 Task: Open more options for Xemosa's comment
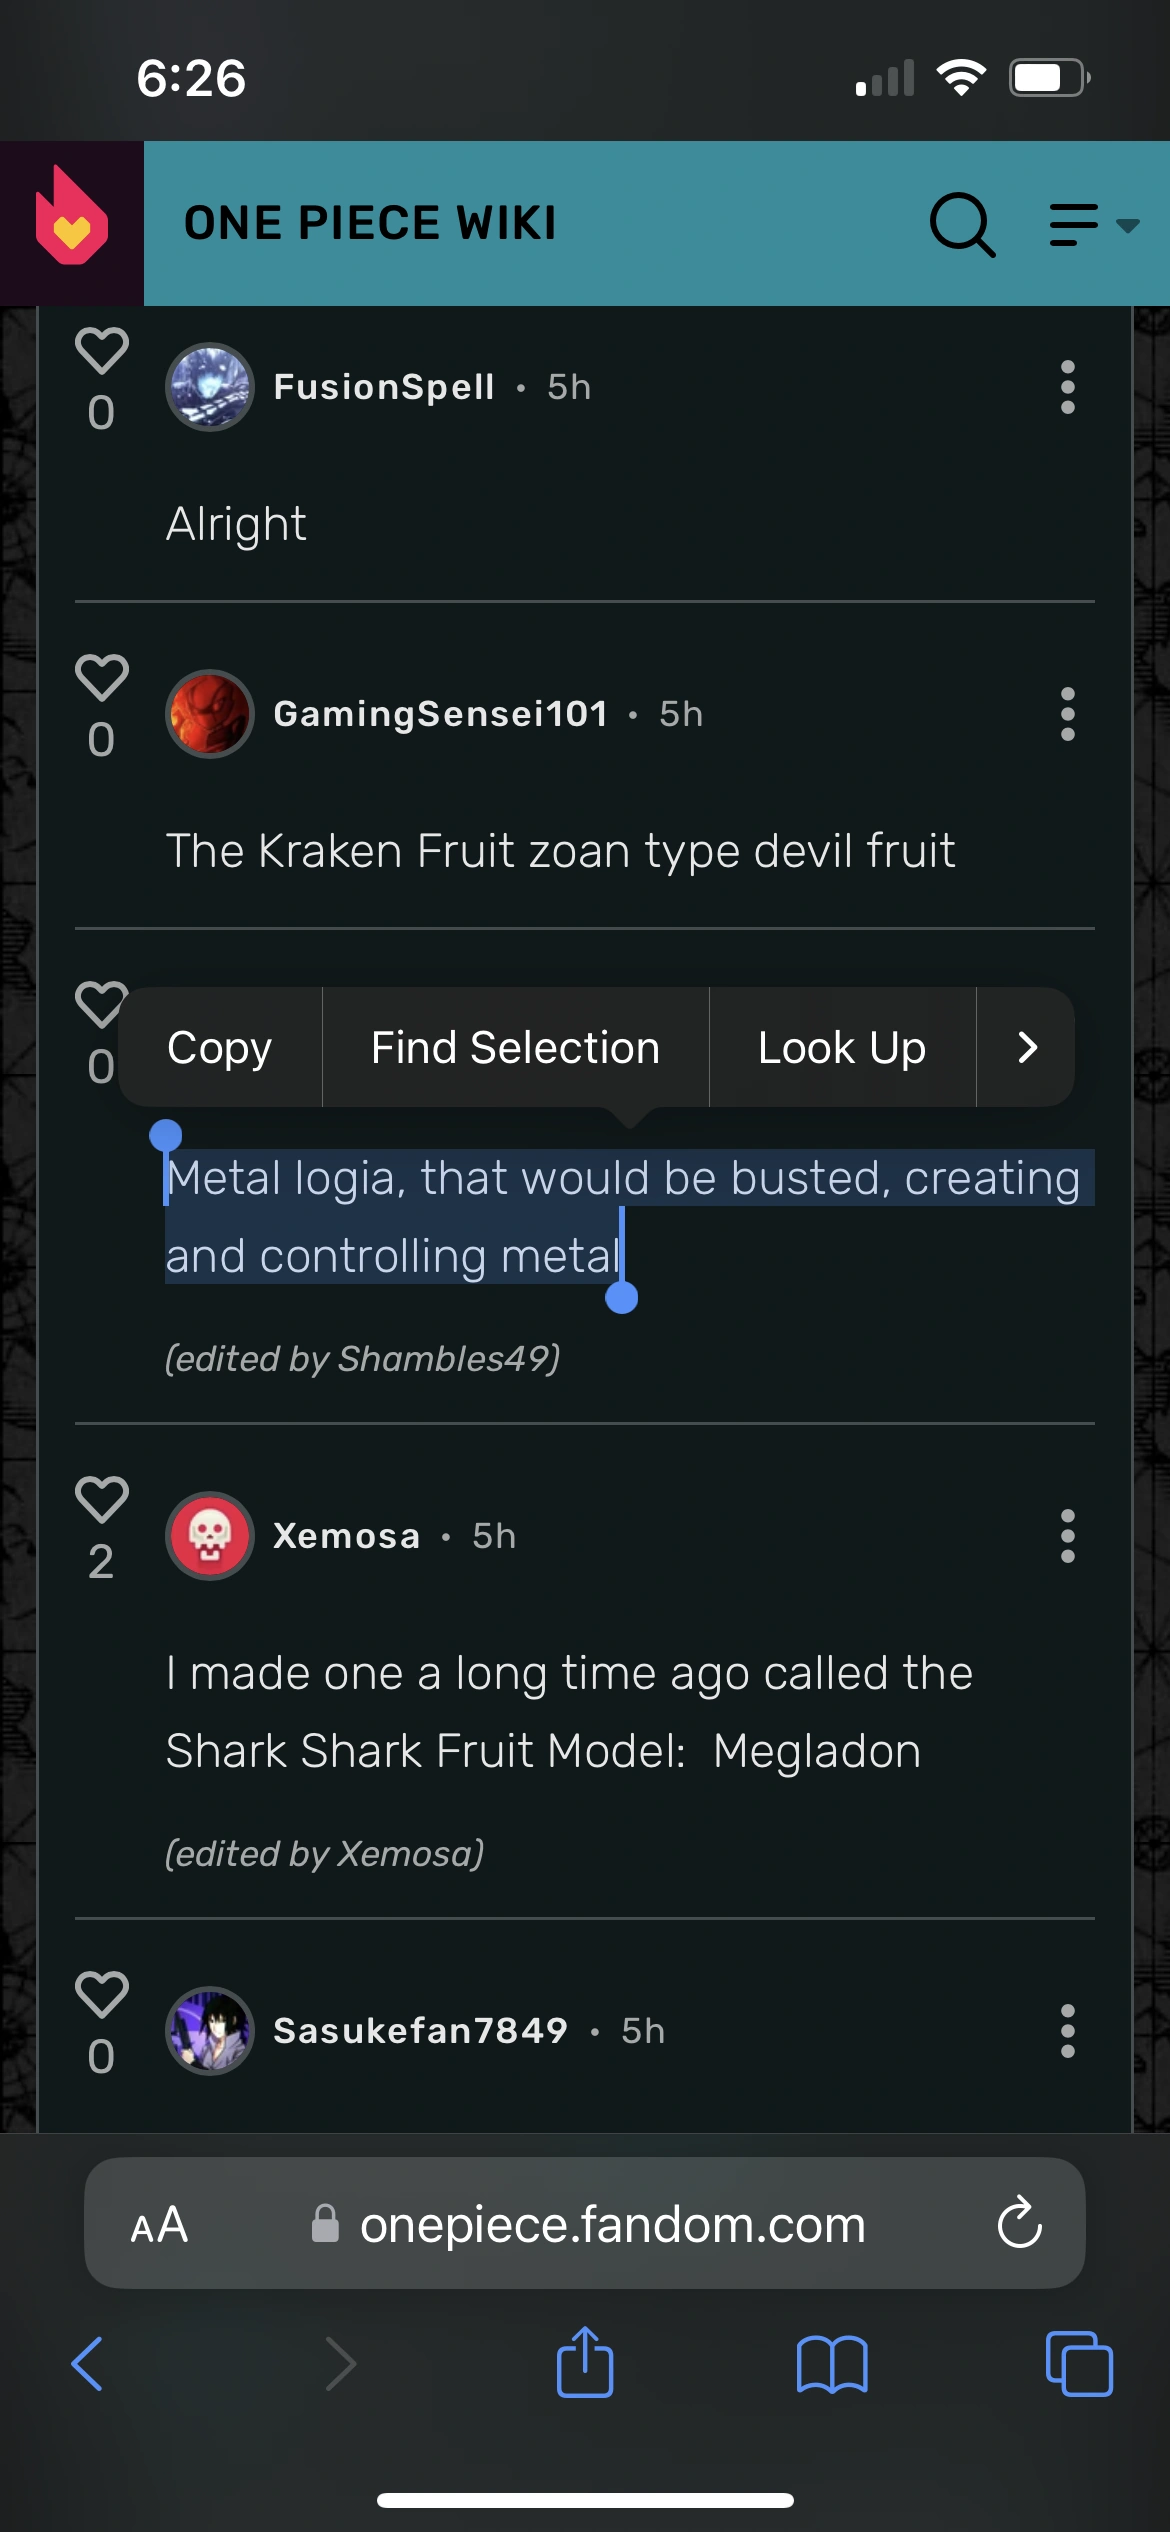tap(1067, 1536)
